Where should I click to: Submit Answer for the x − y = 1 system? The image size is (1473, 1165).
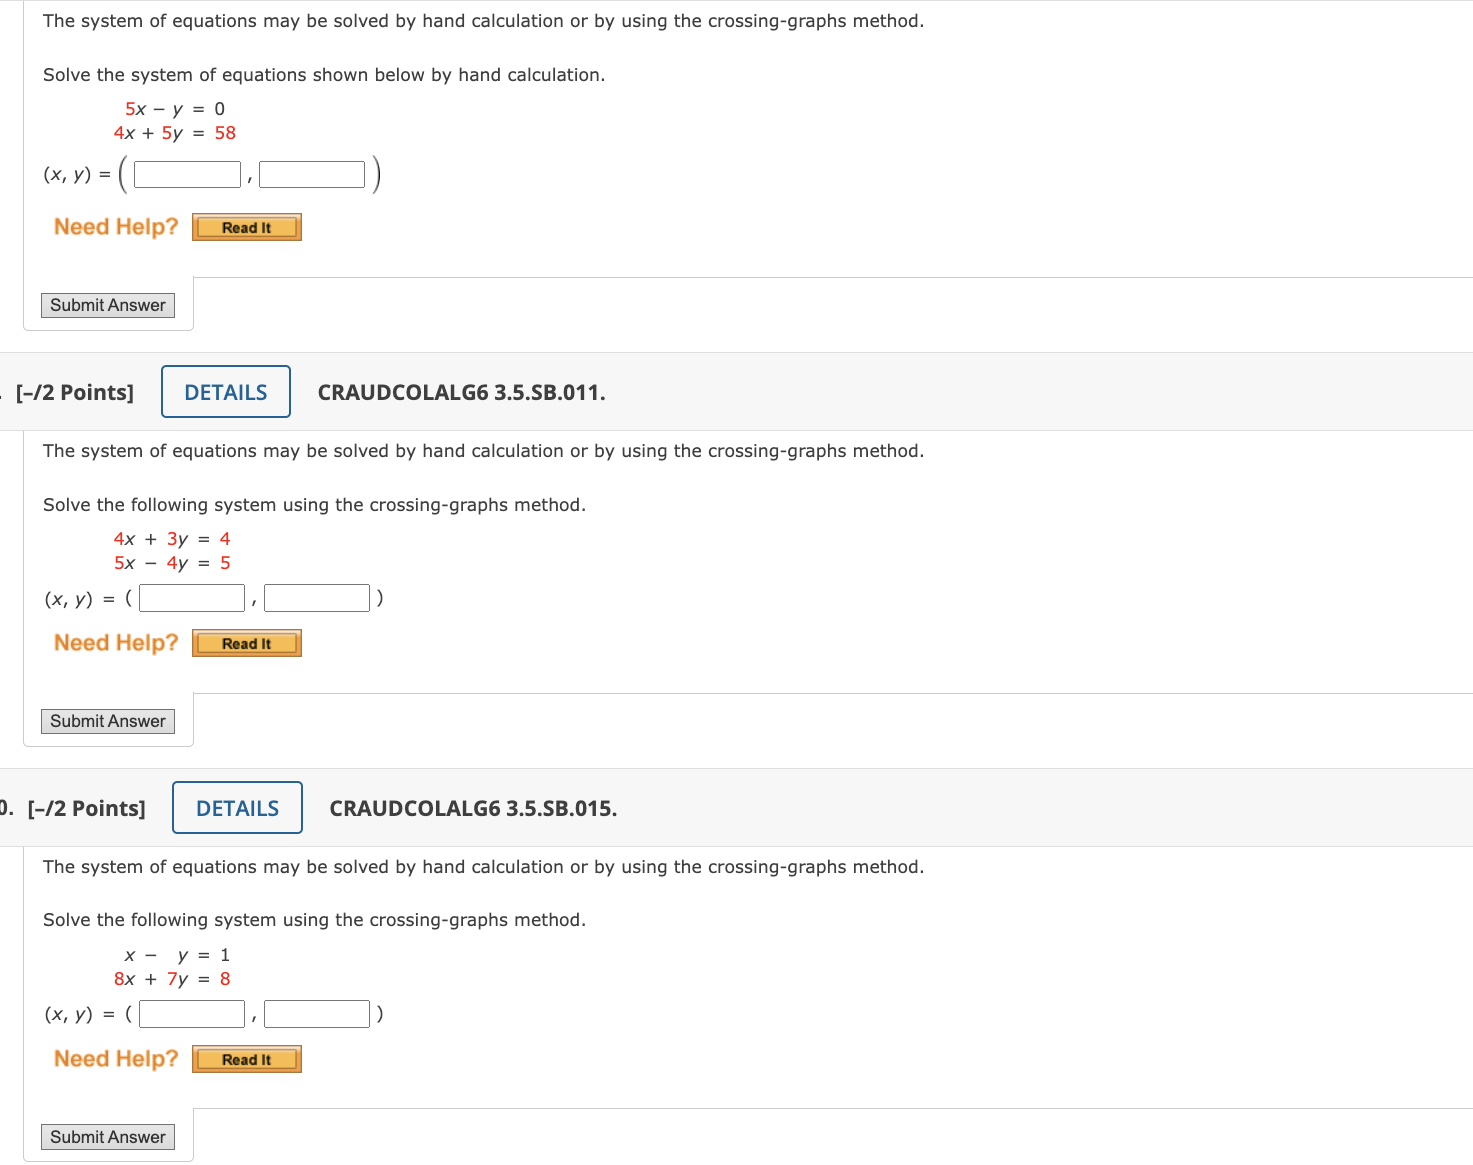tap(107, 1137)
